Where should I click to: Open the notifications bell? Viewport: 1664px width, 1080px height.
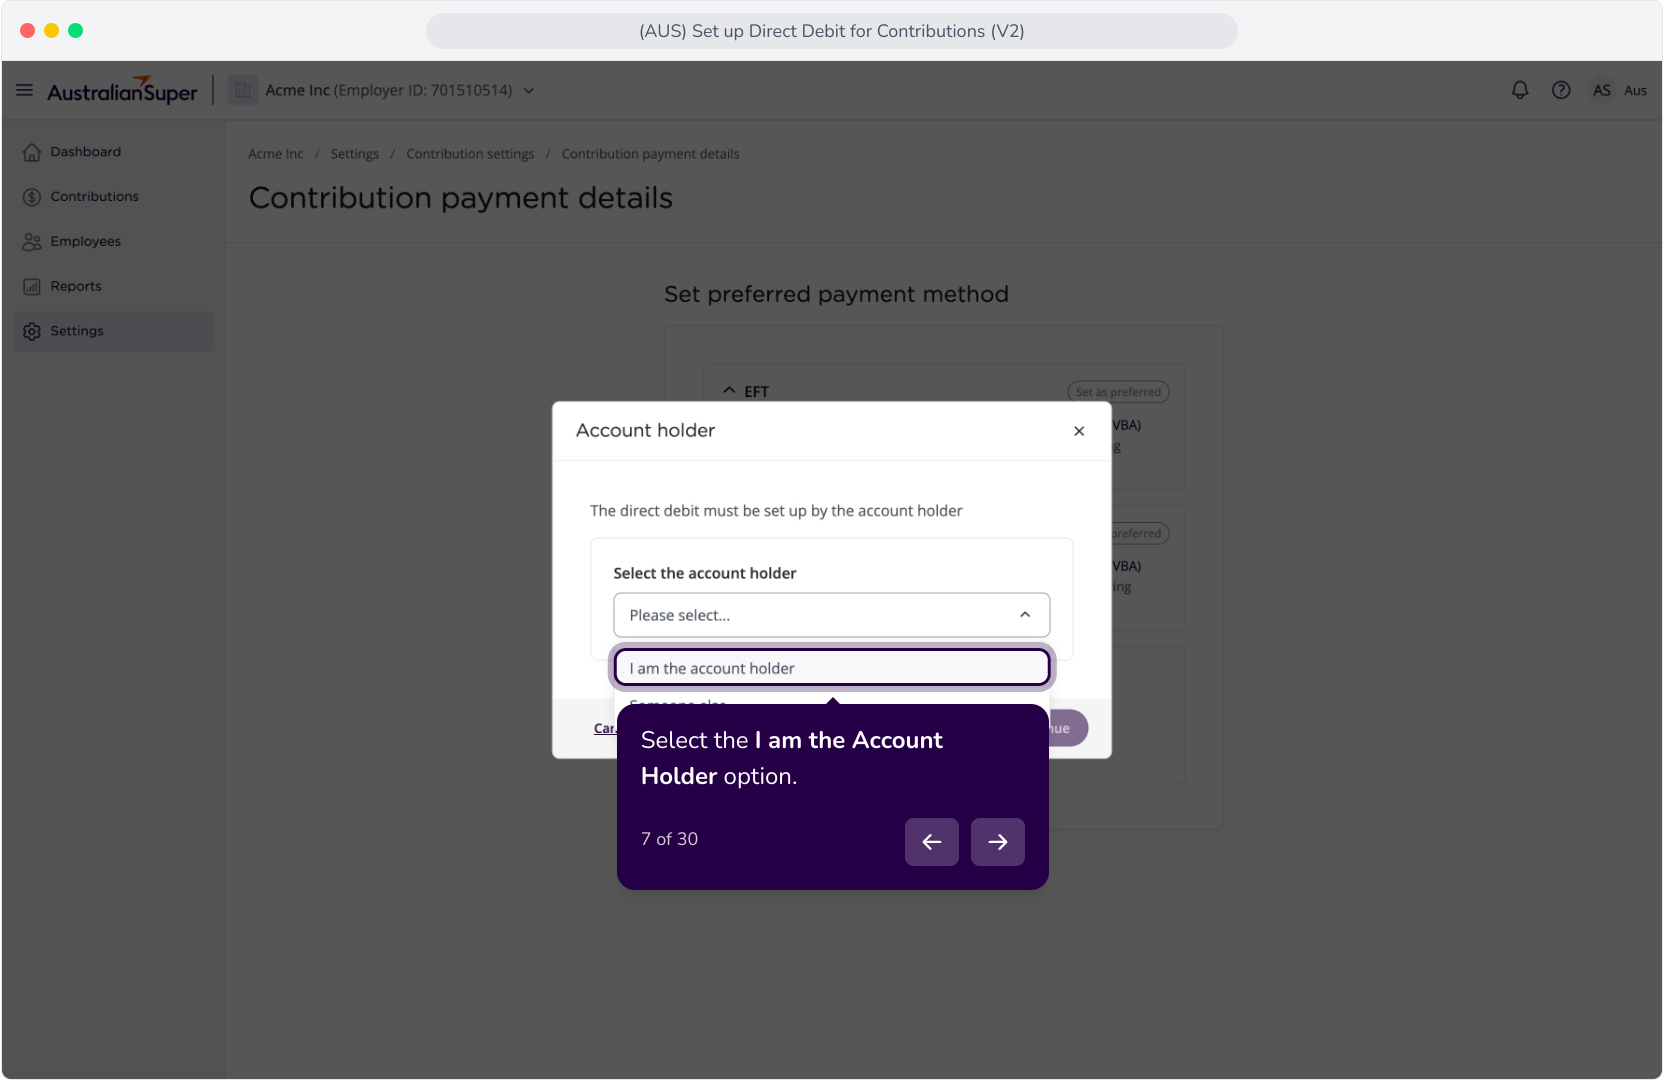pyautogui.click(x=1520, y=90)
